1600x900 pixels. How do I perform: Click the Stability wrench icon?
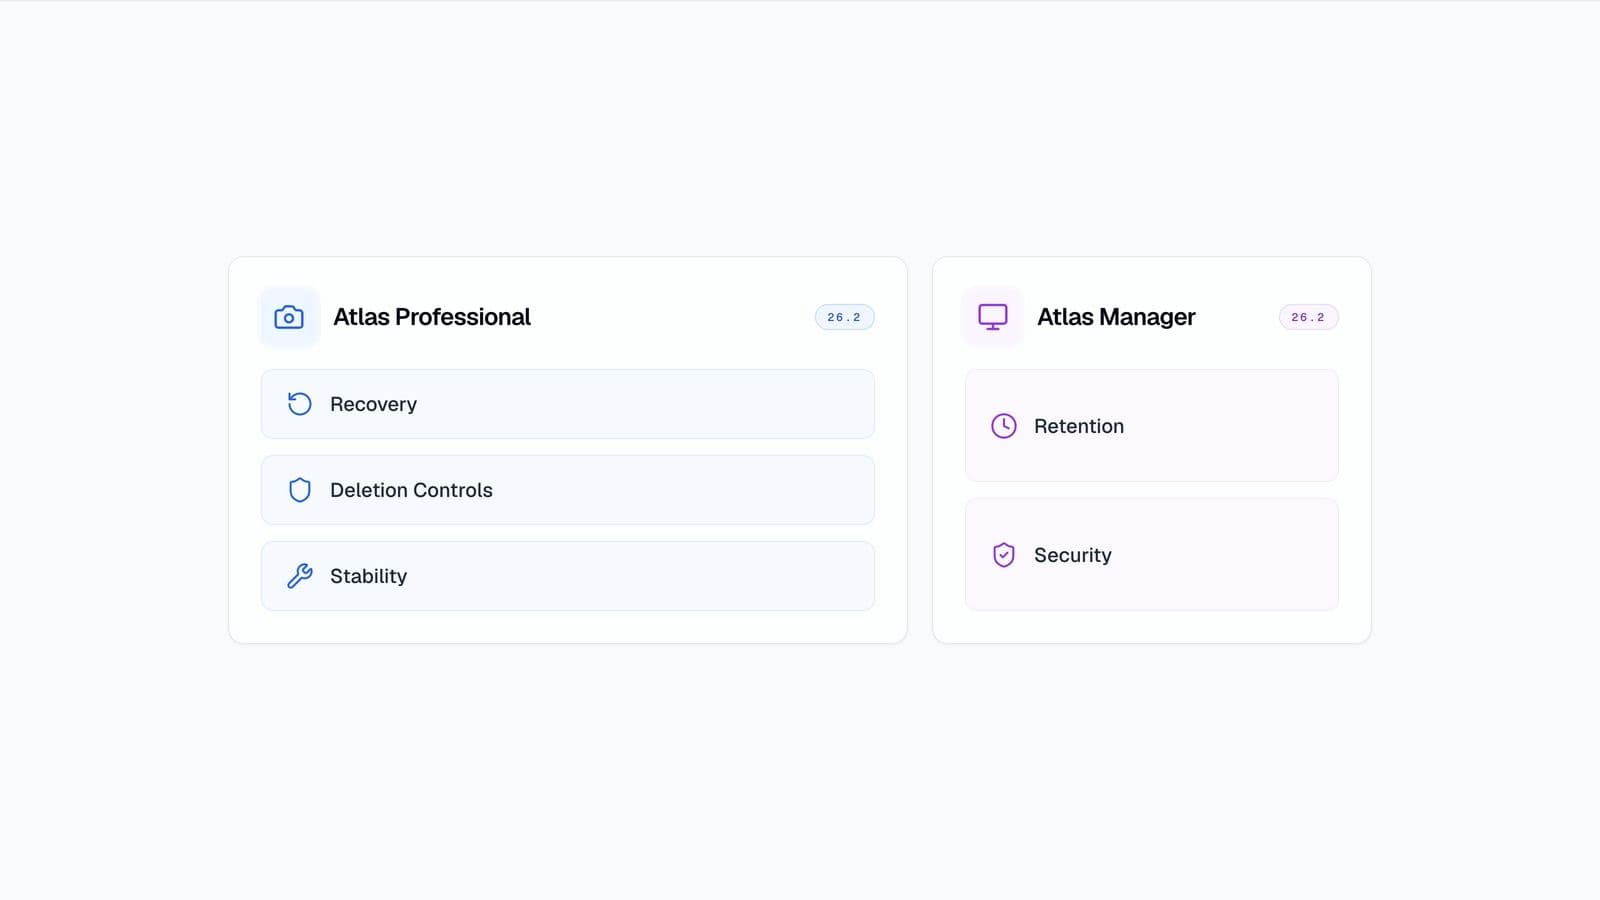pos(300,576)
